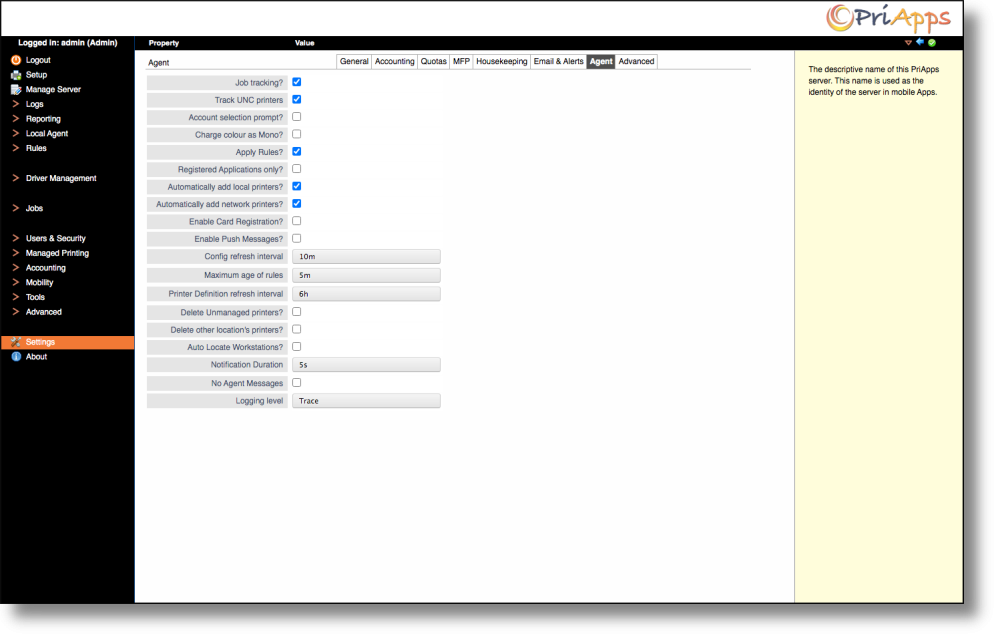
Task: Toggle Track UNC printers checkbox
Action: pyautogui.click(x=297, y=99)
